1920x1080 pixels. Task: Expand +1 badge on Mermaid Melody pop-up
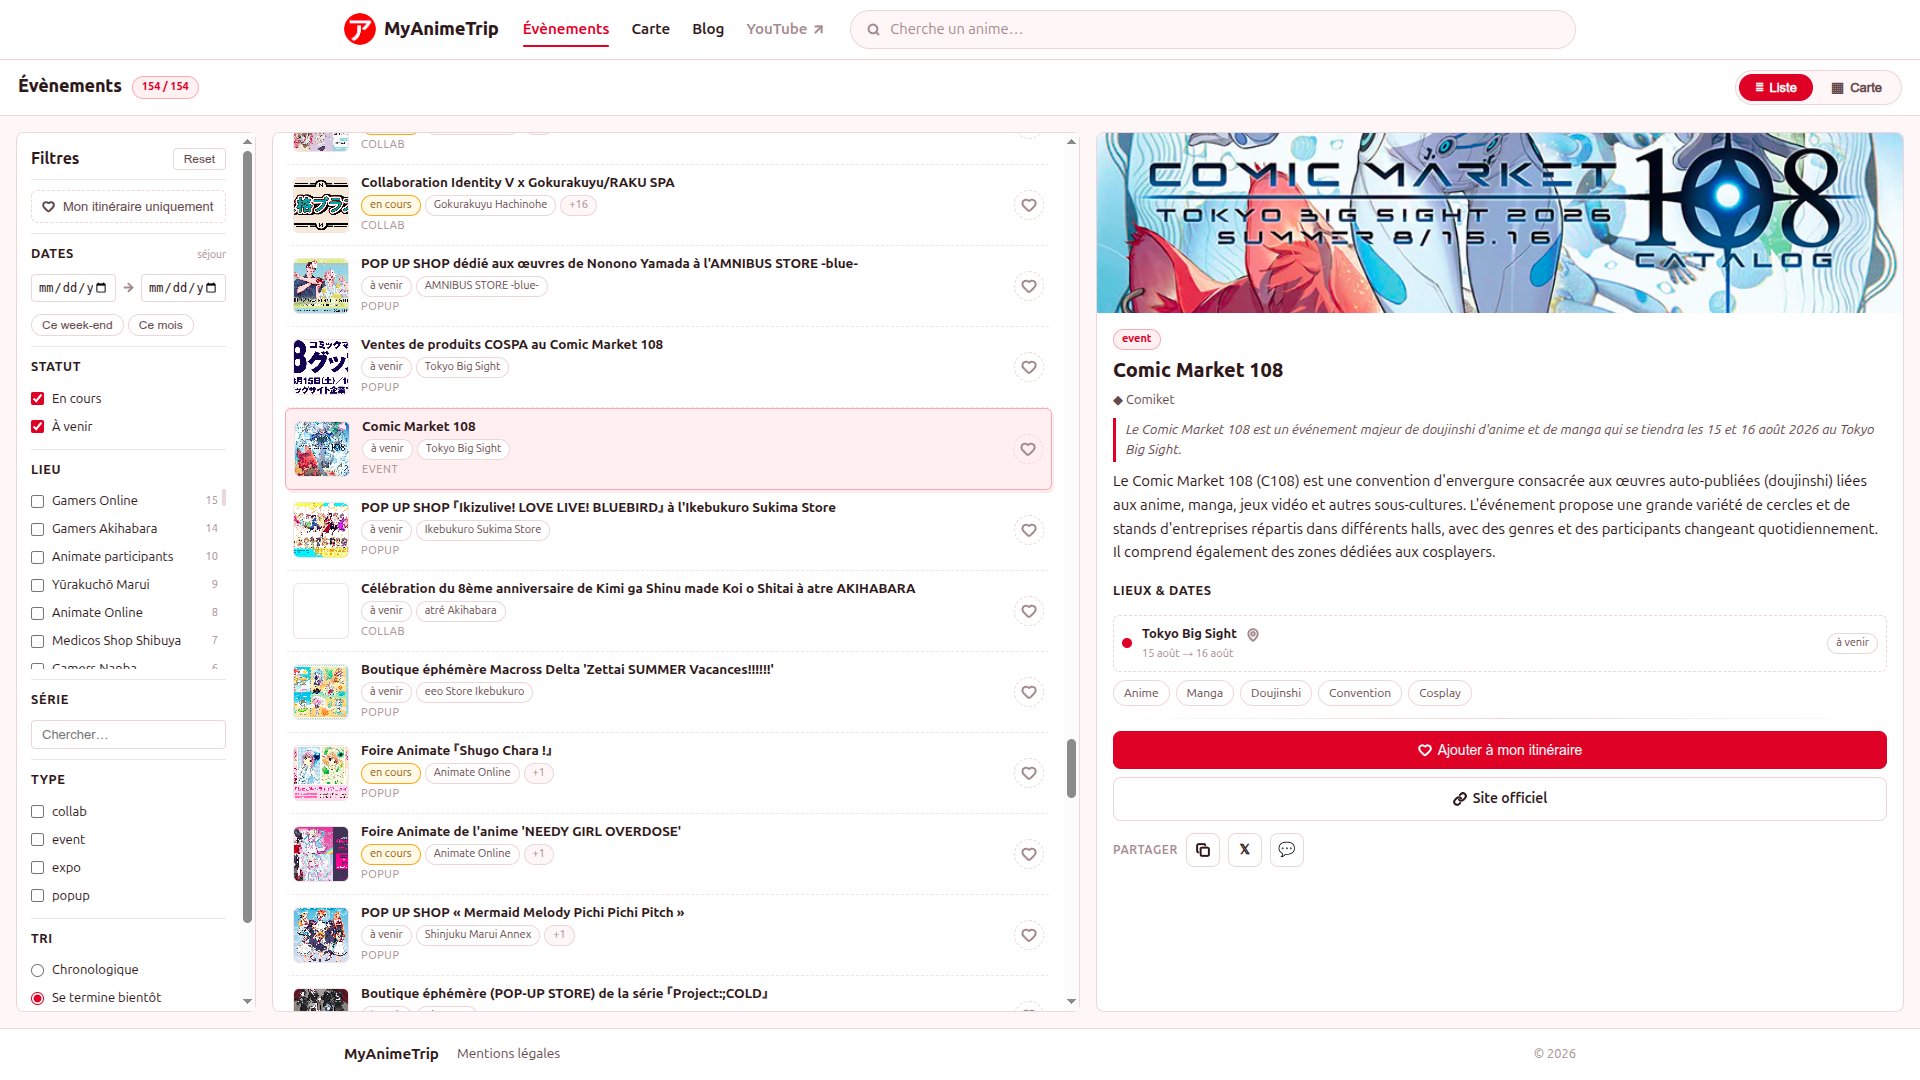(559, 935)
